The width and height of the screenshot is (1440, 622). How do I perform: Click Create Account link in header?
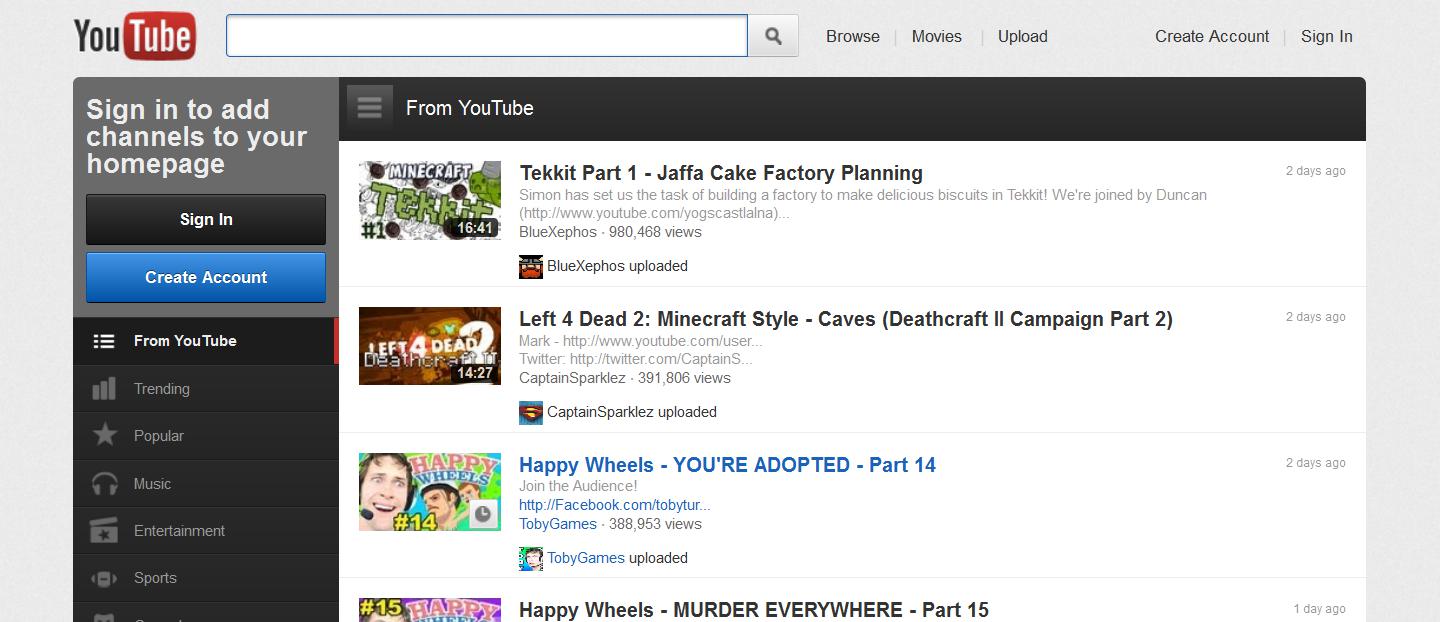tap(1212, 36)
